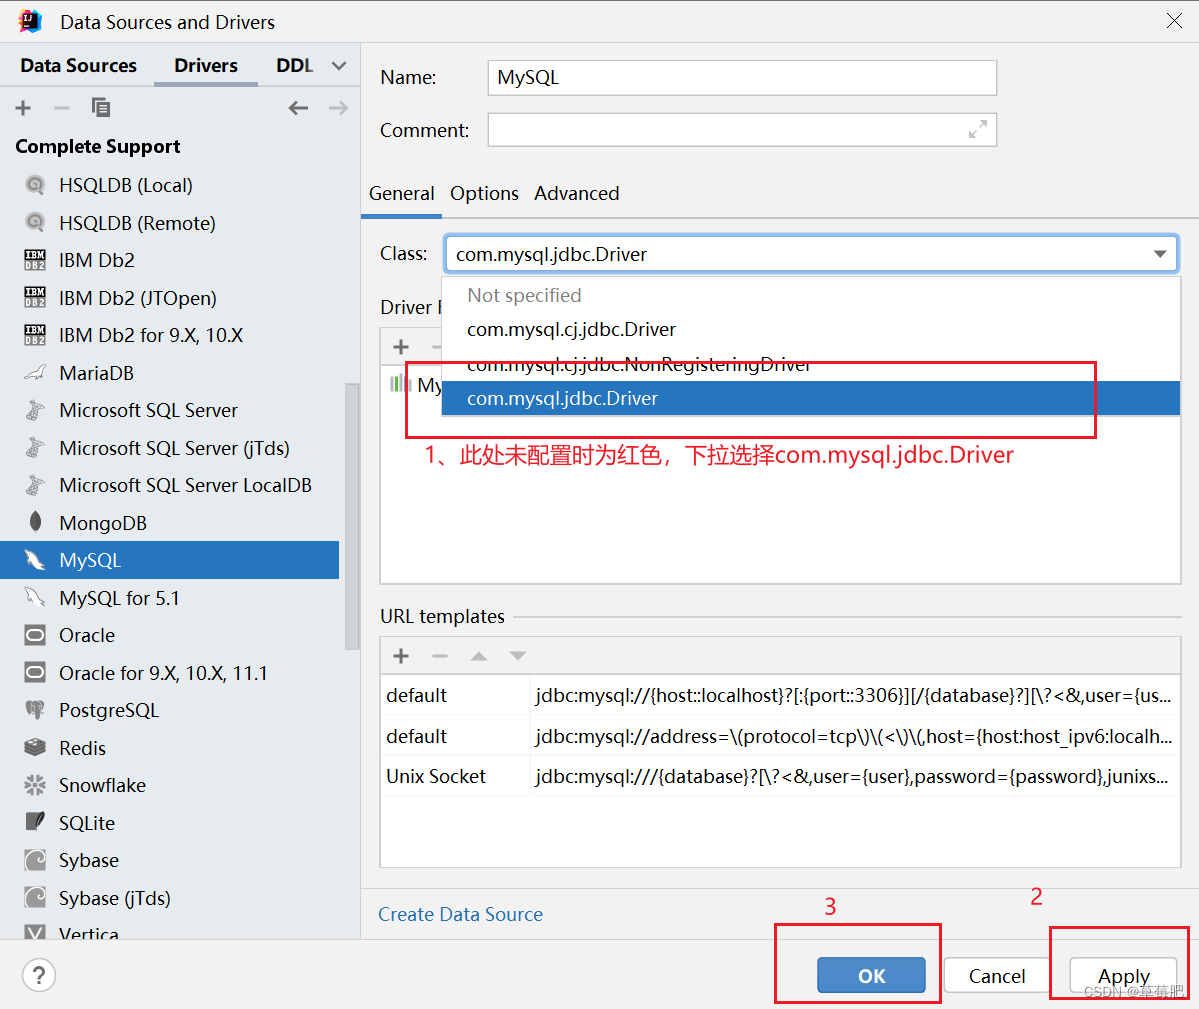Select IBM Db2 for 9.X, 10.X driver
This screenshot has width=1199, height=1009.
point(170,335)
